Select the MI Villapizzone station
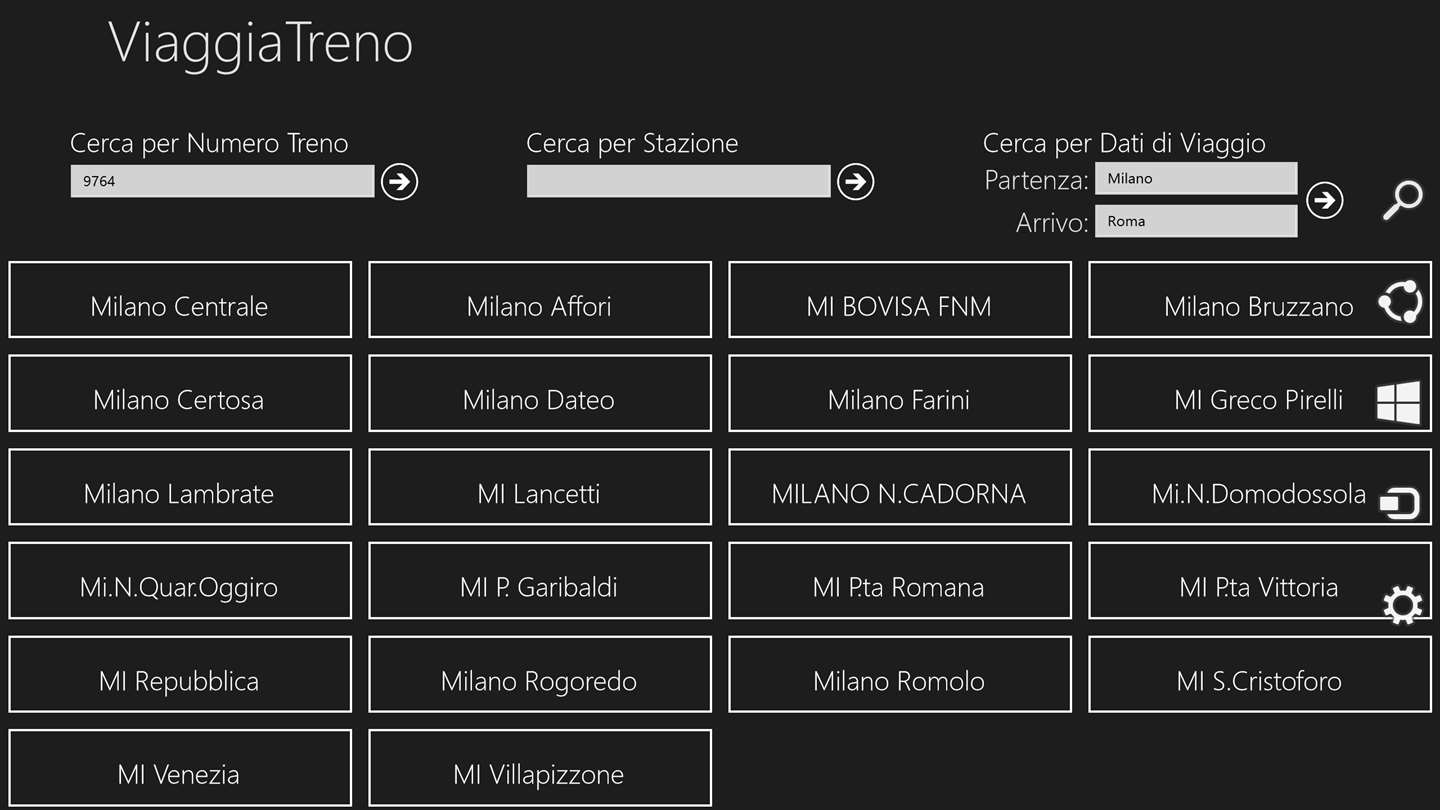 pos(540,768)
